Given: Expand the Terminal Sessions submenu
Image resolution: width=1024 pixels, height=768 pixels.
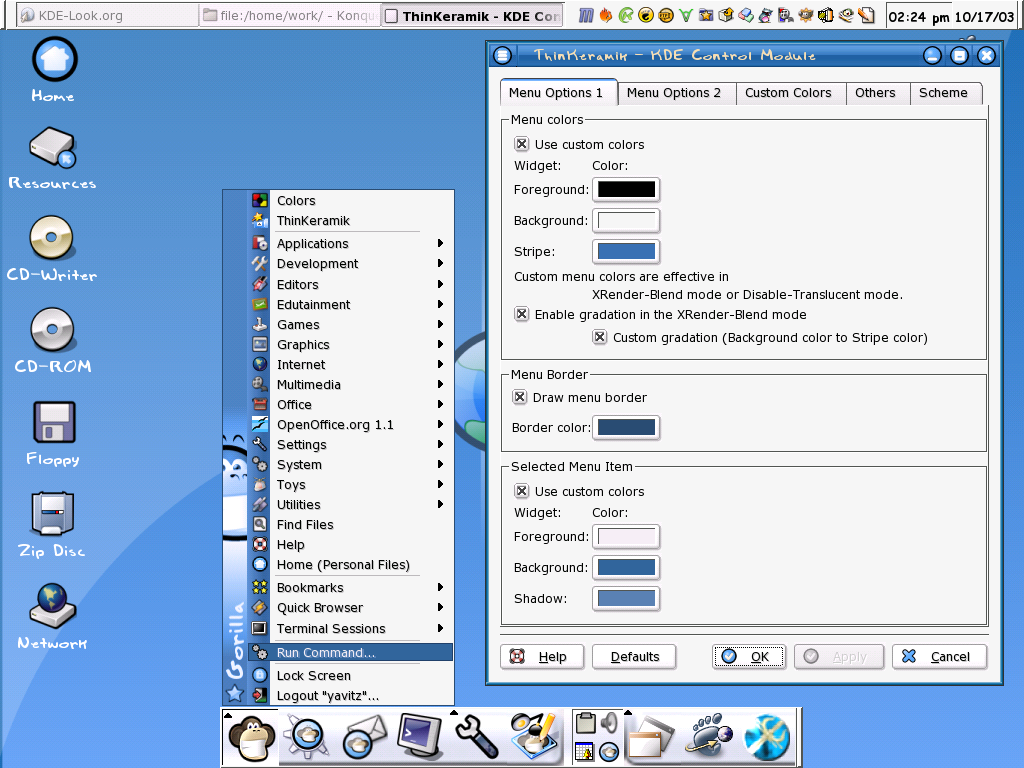Looking at the screenshot, I should 351,628.
